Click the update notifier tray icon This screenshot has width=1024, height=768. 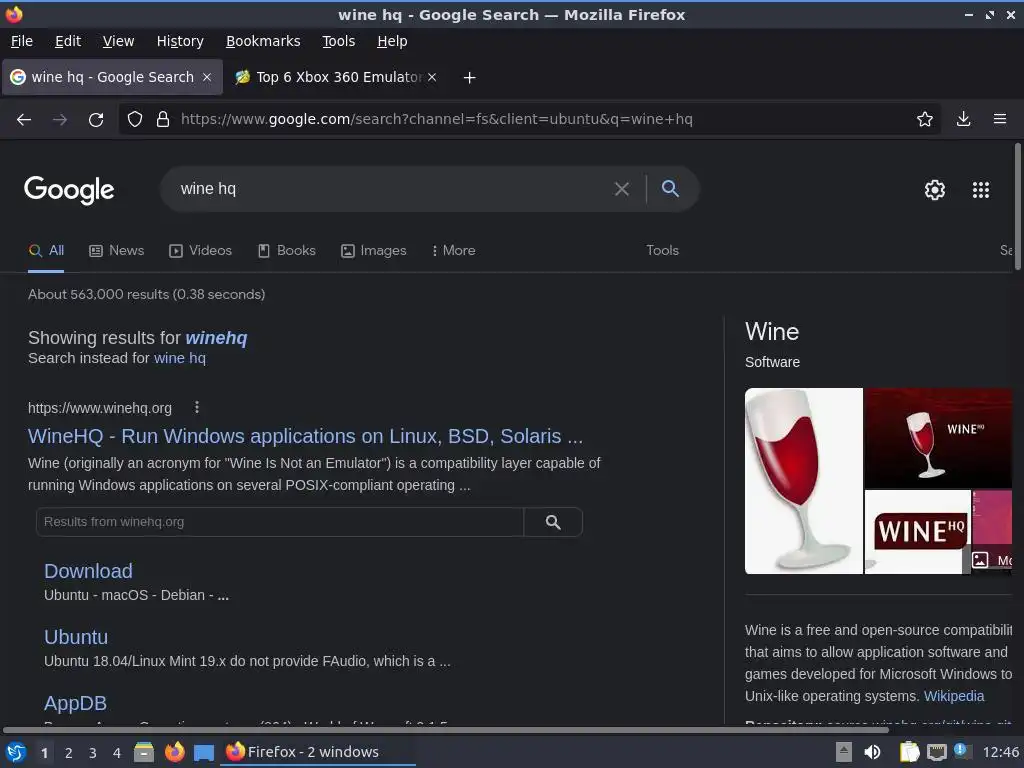pyautogui.click(x=962, y=751)
